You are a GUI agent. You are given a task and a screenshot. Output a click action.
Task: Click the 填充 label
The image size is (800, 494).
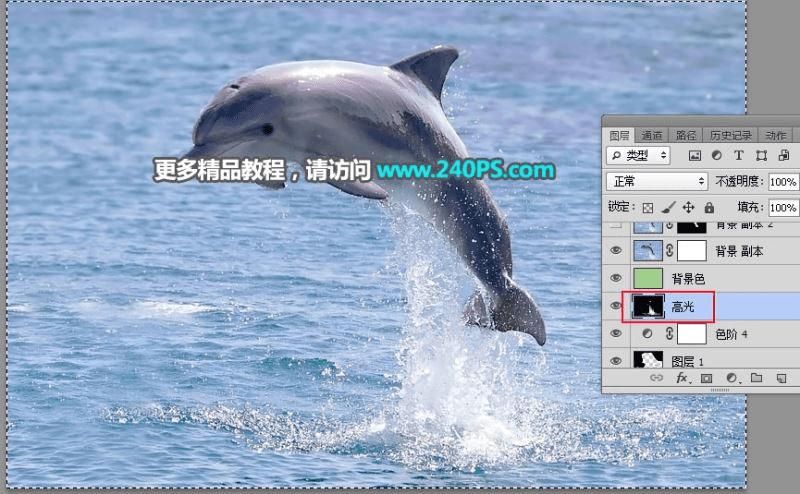[751, 207]
